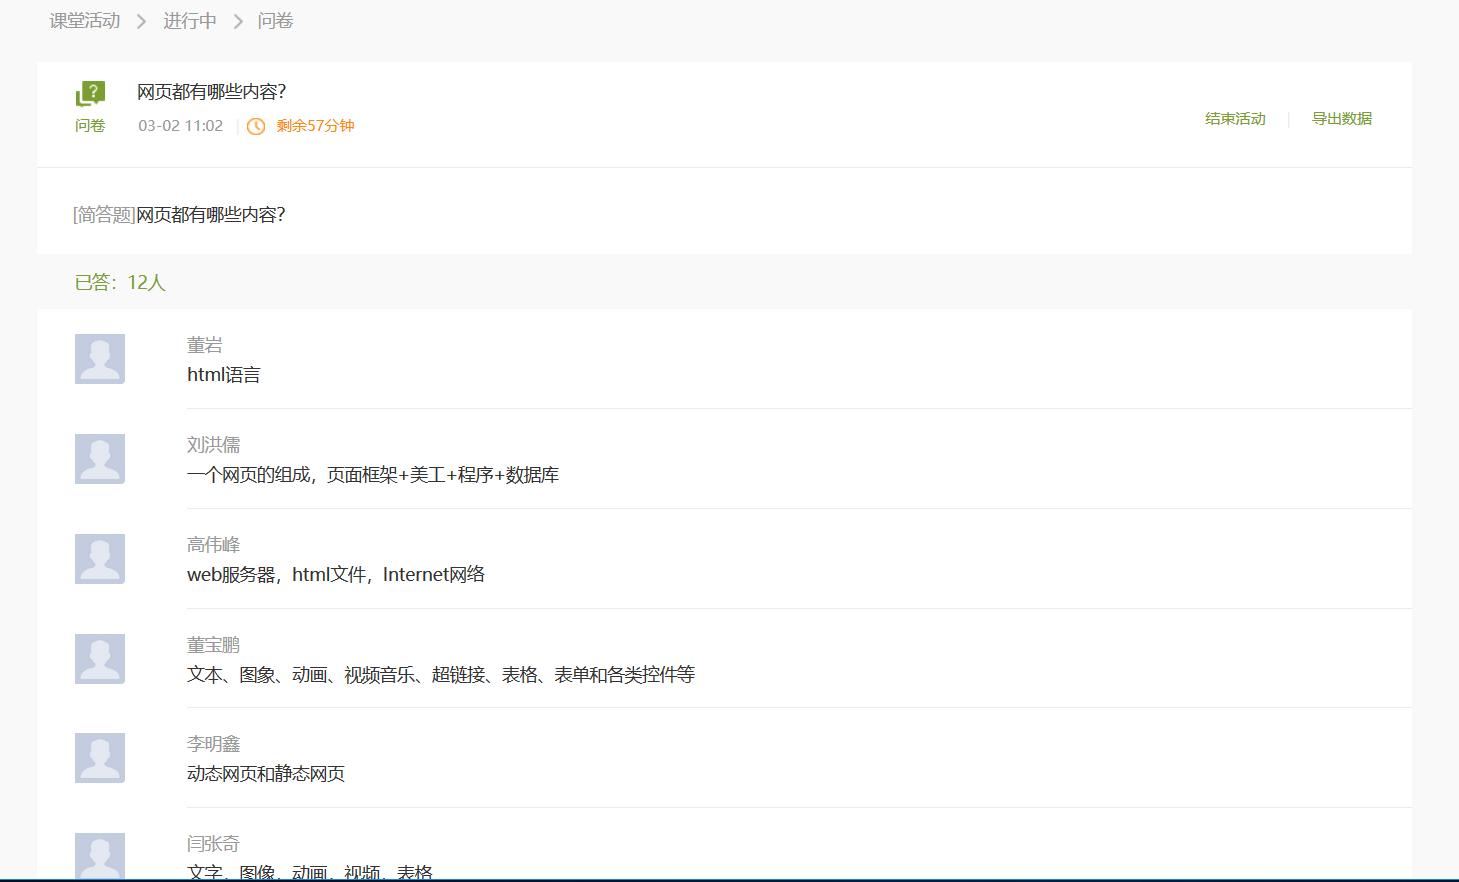Click 李明鑫's avatar icon

coord(100,758)
